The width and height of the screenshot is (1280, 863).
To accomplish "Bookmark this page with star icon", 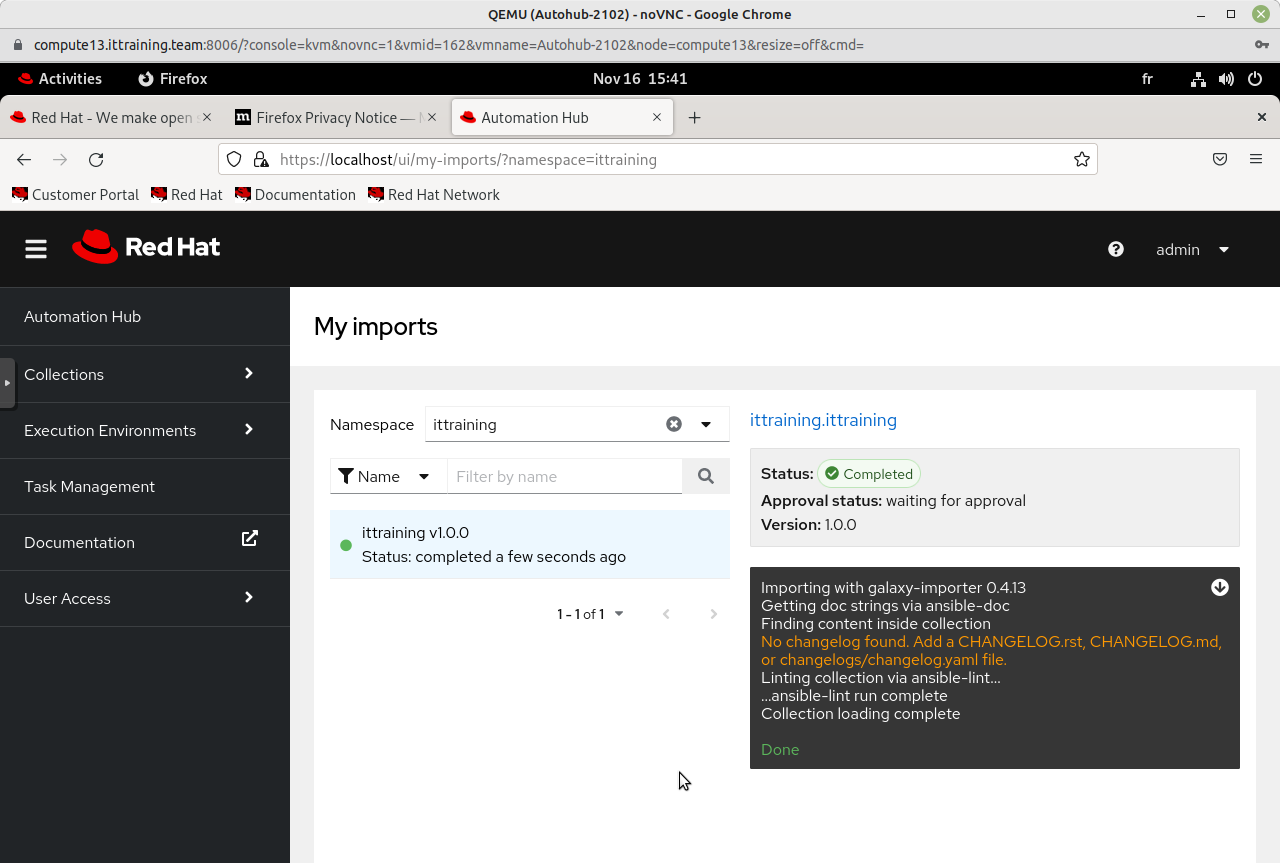I will [x=1081, y=159].
